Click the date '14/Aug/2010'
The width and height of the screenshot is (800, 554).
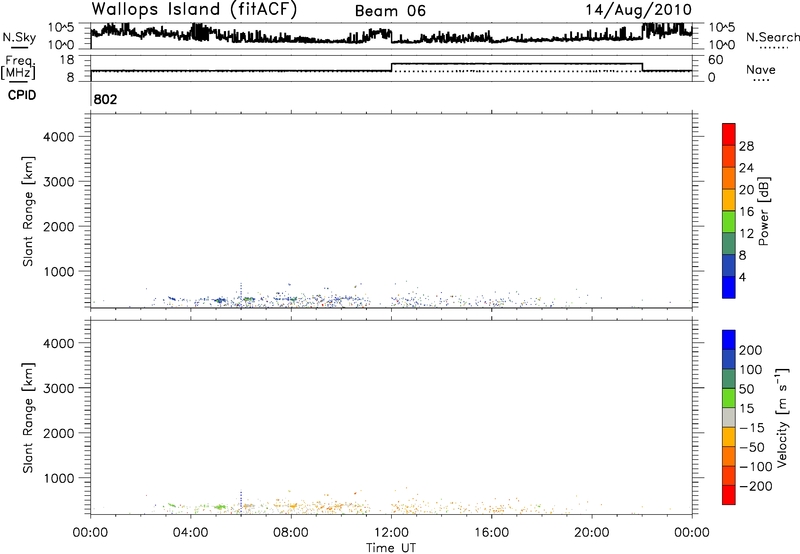[638, 10]
